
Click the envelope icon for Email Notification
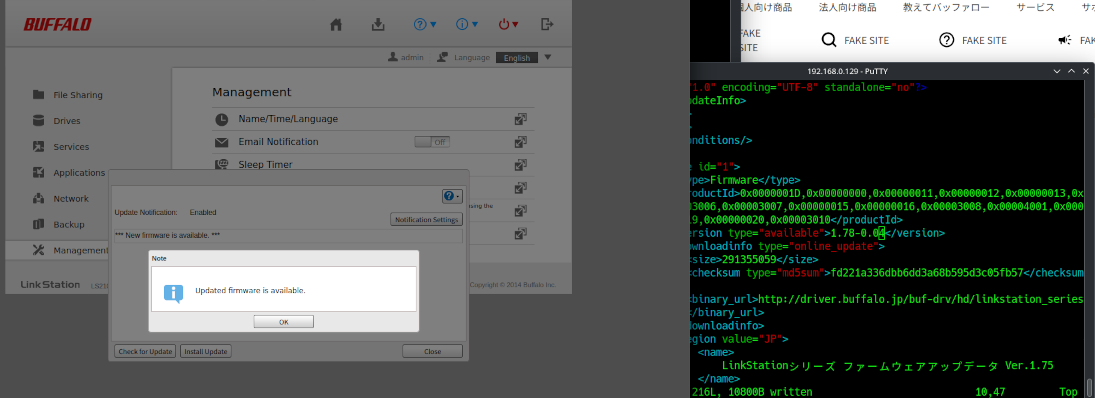[x=221, y=142]
